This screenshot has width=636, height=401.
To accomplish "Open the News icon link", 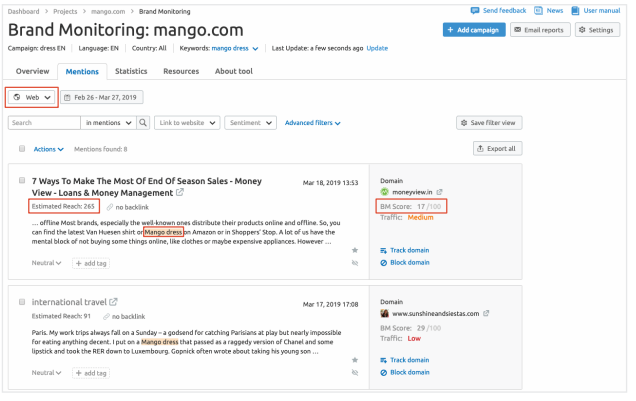I will tap(538, 11).
